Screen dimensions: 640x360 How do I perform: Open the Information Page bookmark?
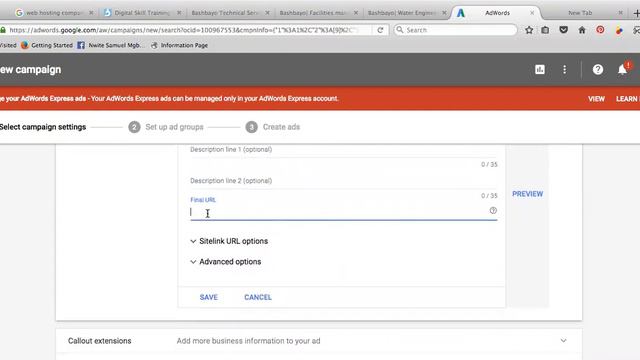point(179,45)
